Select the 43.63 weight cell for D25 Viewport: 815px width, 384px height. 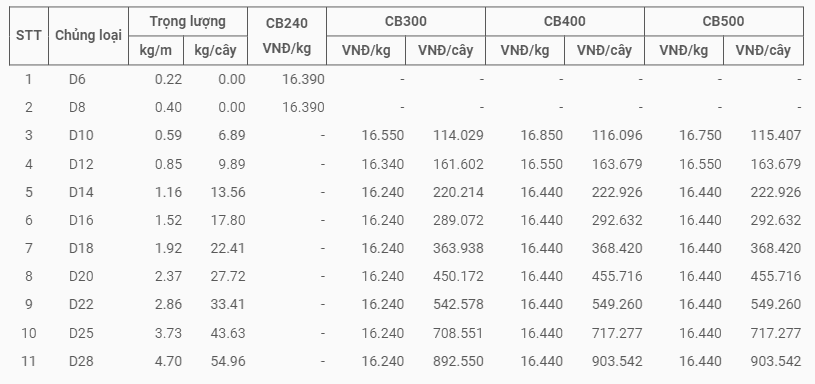[x=228, y=333]
